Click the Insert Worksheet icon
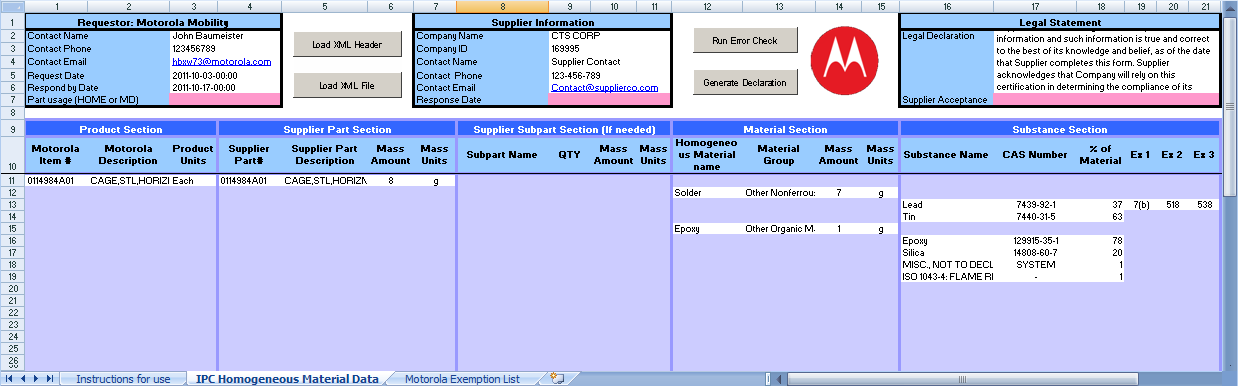 pyautogui.click(x=558, y=379)
